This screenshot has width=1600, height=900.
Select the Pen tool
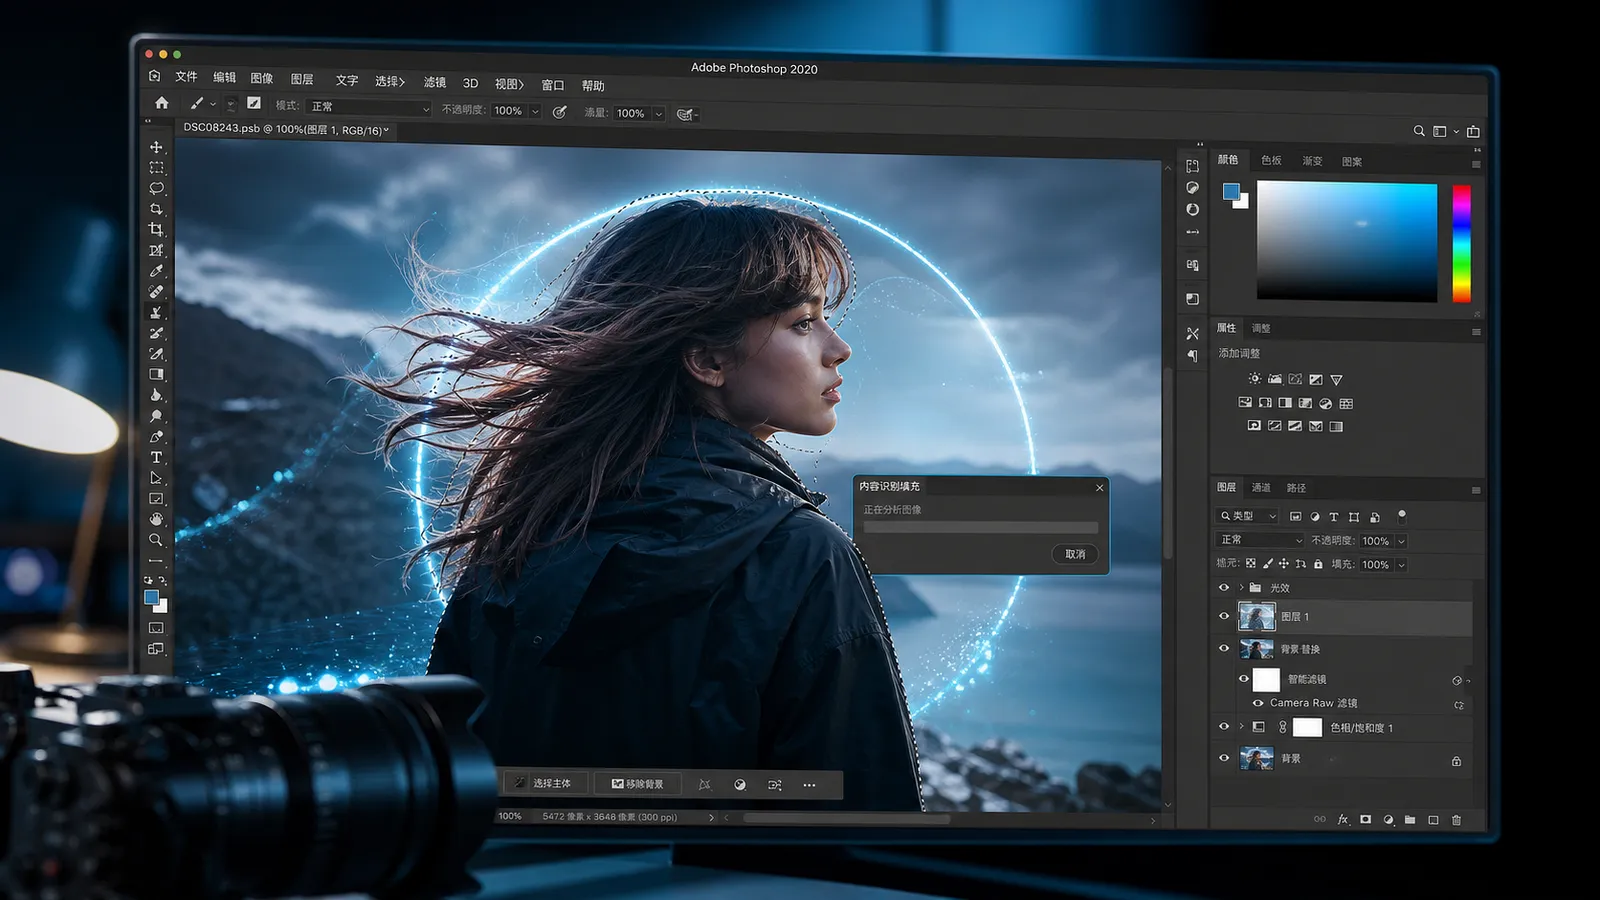click(156, 437)
